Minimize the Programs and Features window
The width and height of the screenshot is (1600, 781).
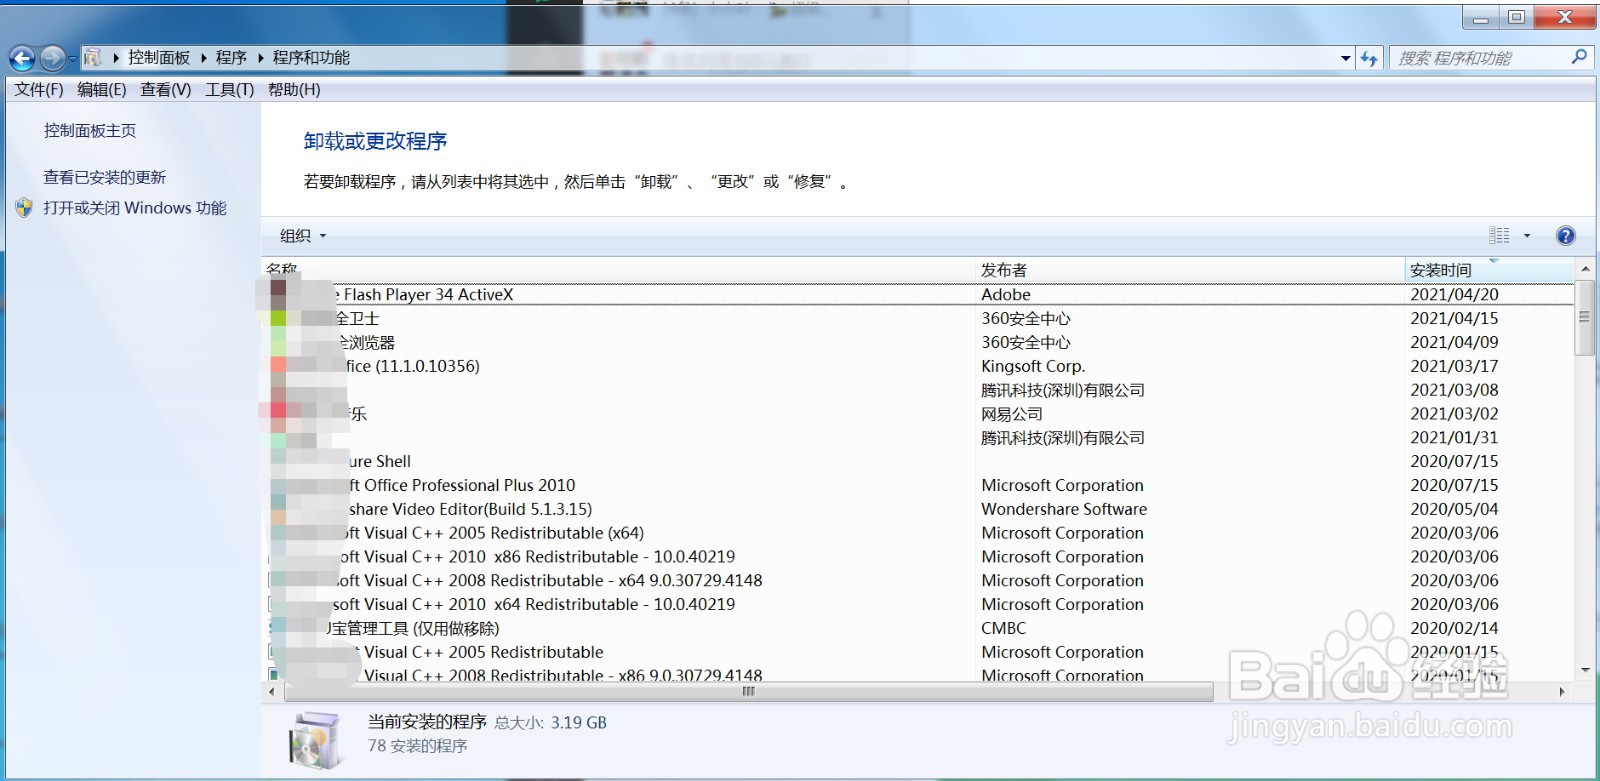point(1481,18)
